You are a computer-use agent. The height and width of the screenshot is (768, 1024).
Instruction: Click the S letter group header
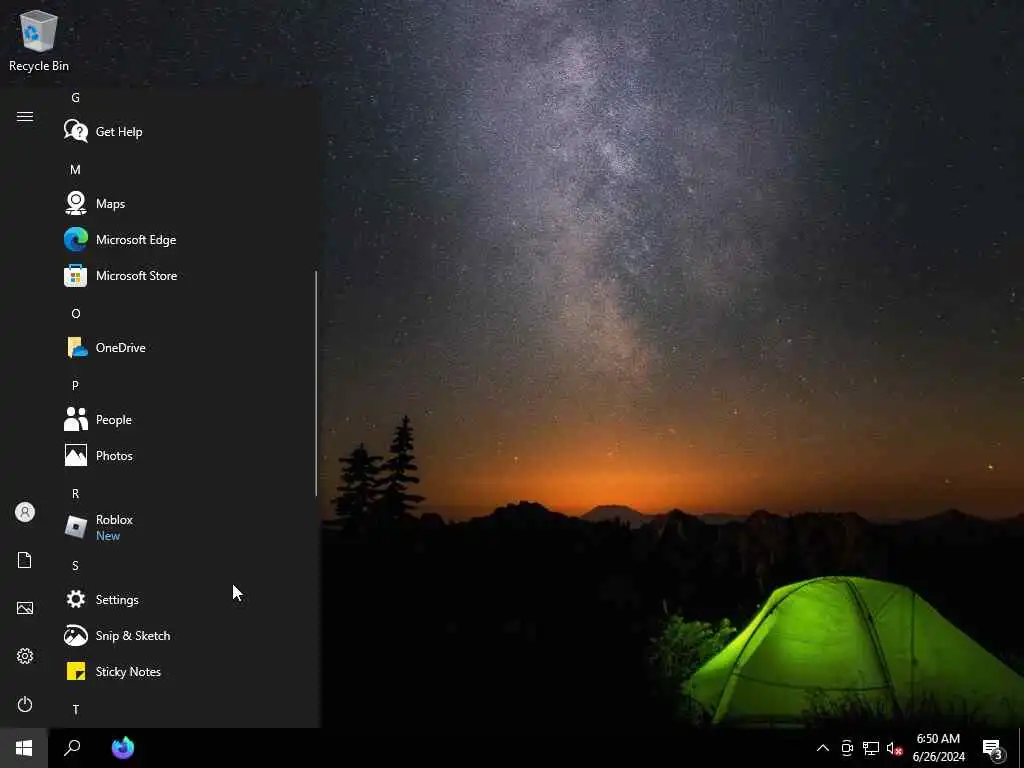[x=75, y=566]
